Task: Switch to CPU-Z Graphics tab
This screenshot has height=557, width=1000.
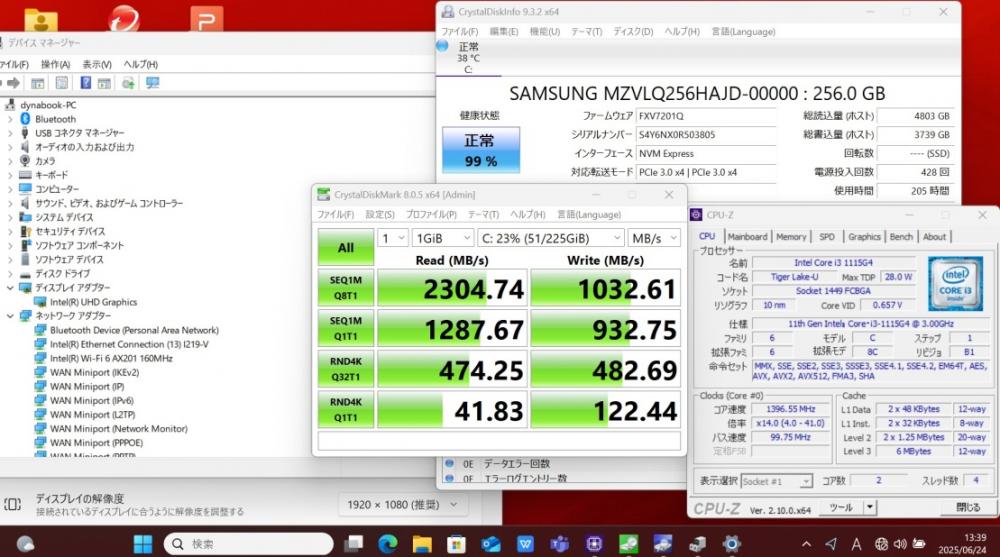Action: [864, 237]
